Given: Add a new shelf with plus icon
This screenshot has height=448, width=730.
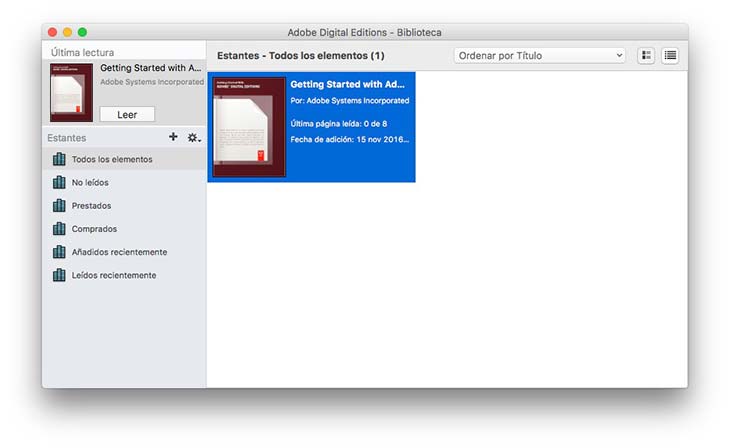Looking at the screenshot, I should tap(173, 136).
